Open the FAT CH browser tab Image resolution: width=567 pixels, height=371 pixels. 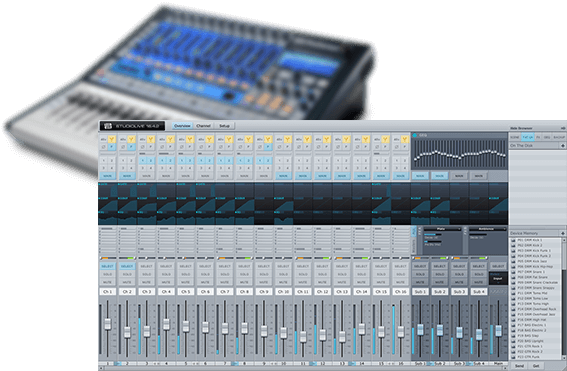528,137
